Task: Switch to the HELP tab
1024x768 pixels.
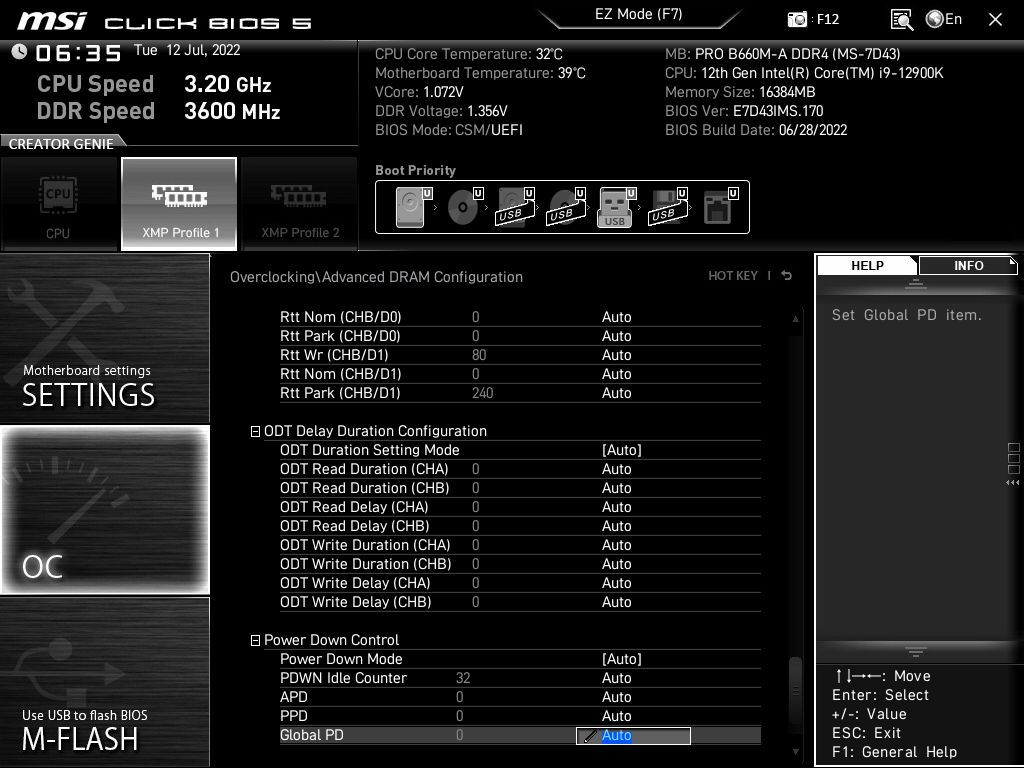Action: click(x=867, y=265)
